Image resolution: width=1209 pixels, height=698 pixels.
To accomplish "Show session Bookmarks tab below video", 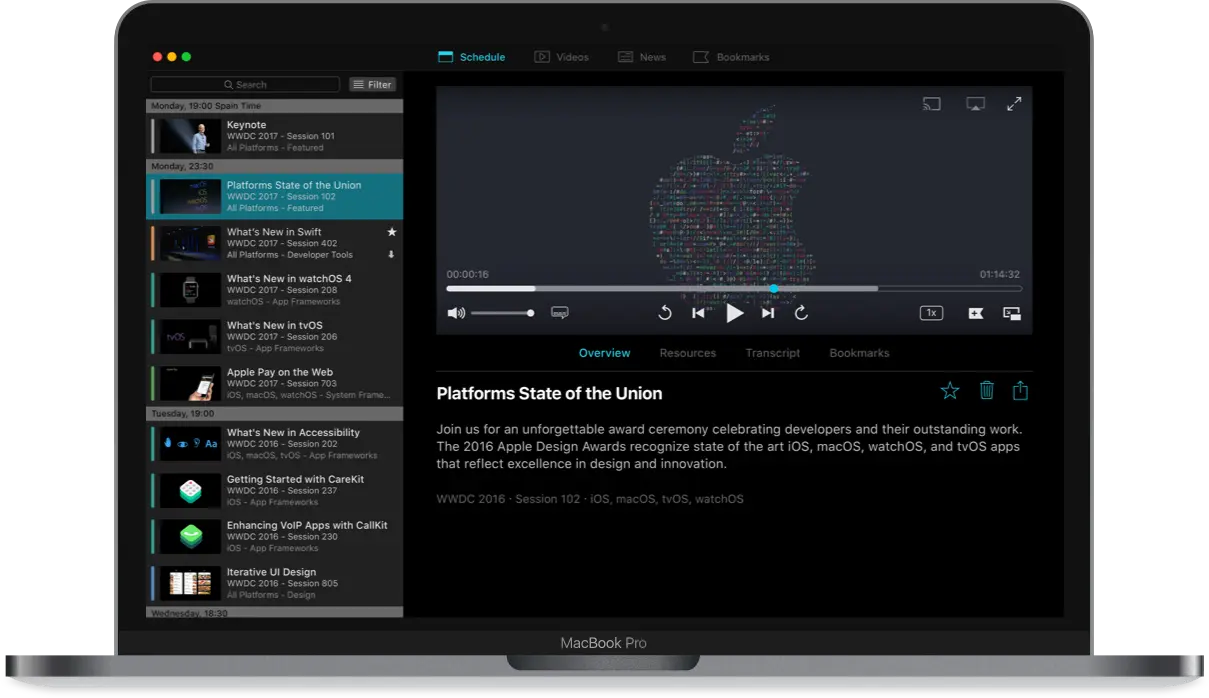I will point(859,353).
